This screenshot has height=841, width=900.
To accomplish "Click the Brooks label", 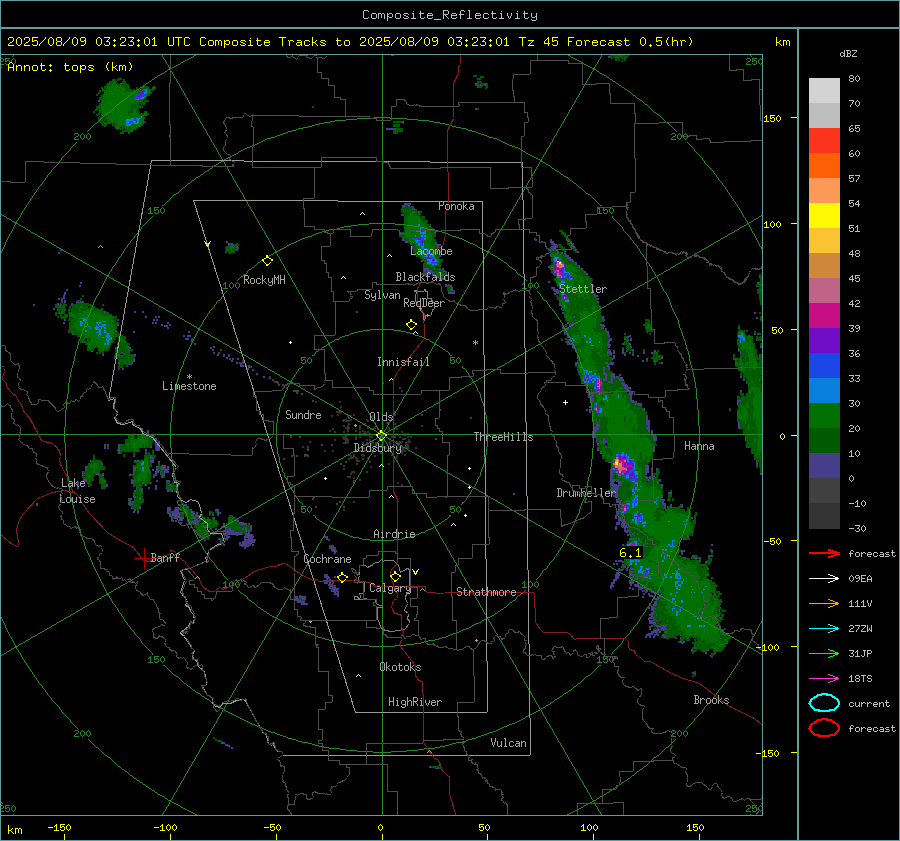I will coord(711,700).
